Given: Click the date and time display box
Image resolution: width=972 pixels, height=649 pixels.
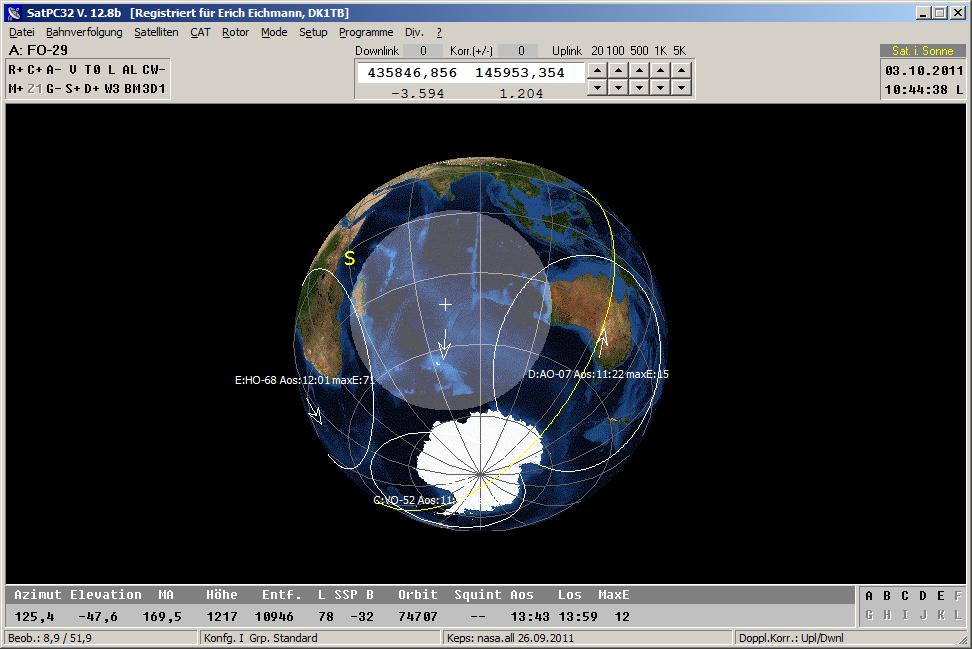Looking at the screenshot, I should 923,80.
